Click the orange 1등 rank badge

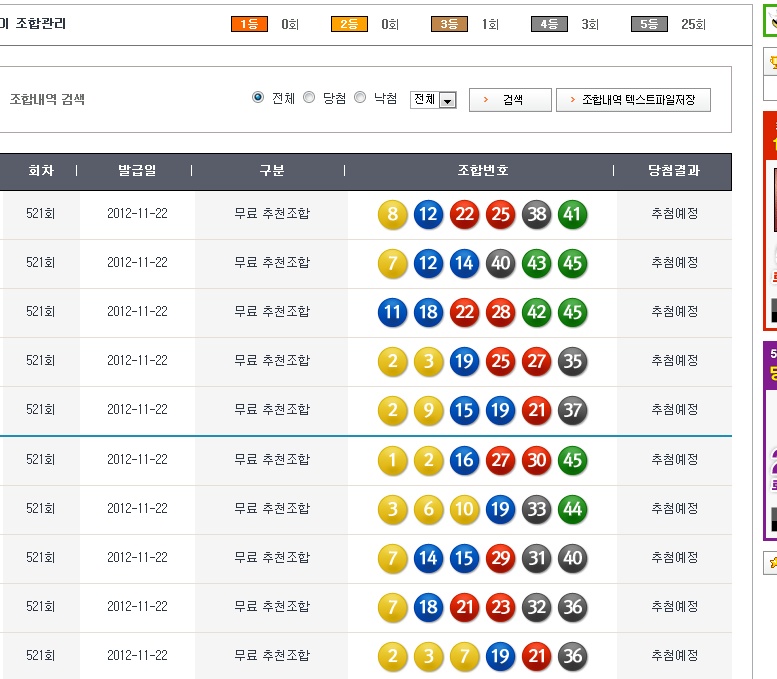pyautogui.click(x=249, y=24)
